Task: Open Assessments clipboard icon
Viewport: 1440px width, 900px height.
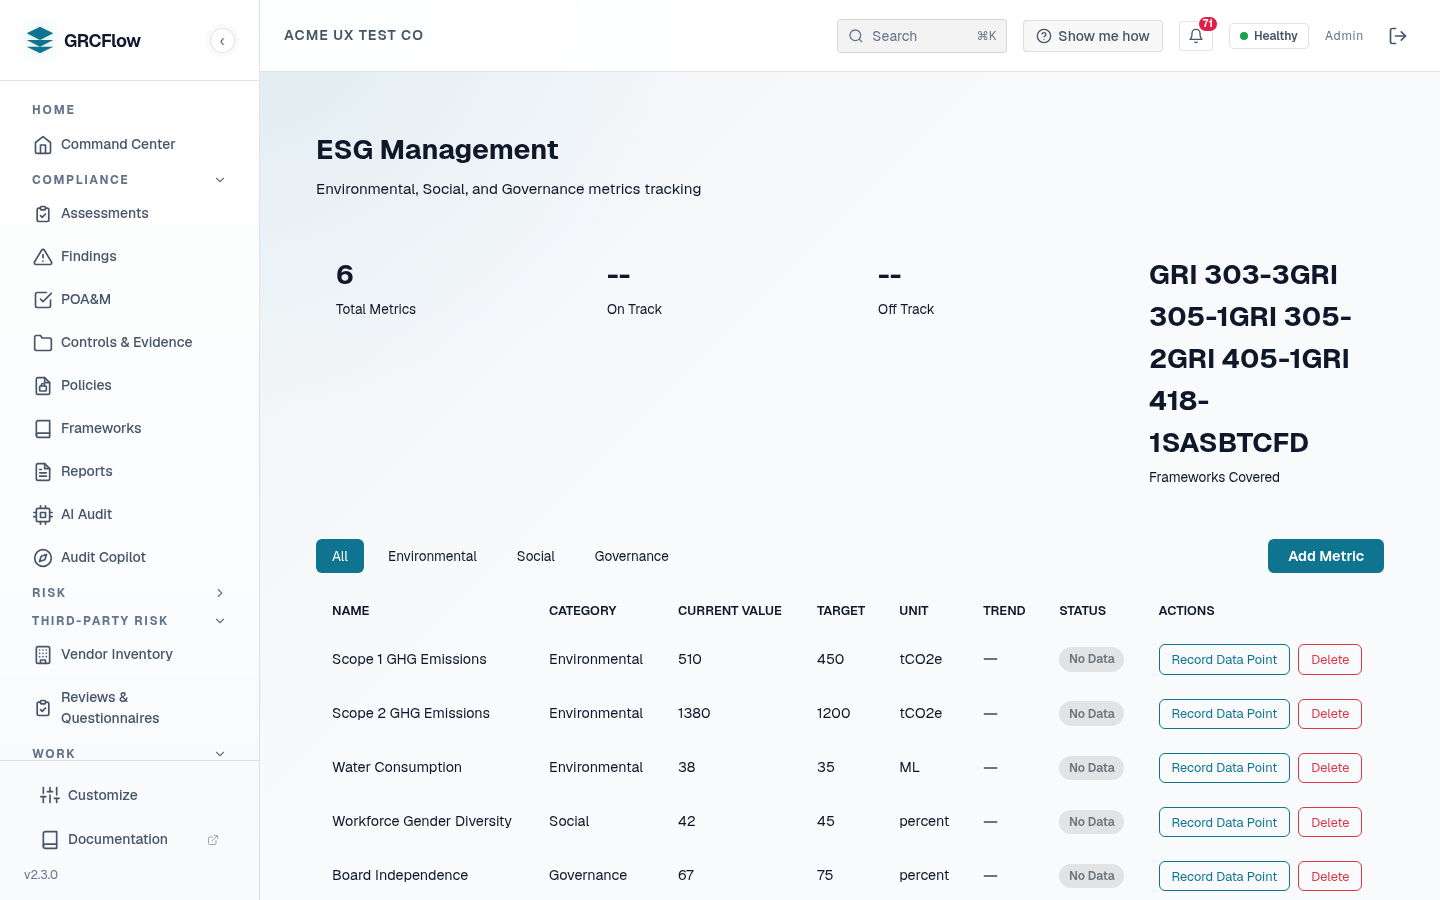Action: coord(43,214)
